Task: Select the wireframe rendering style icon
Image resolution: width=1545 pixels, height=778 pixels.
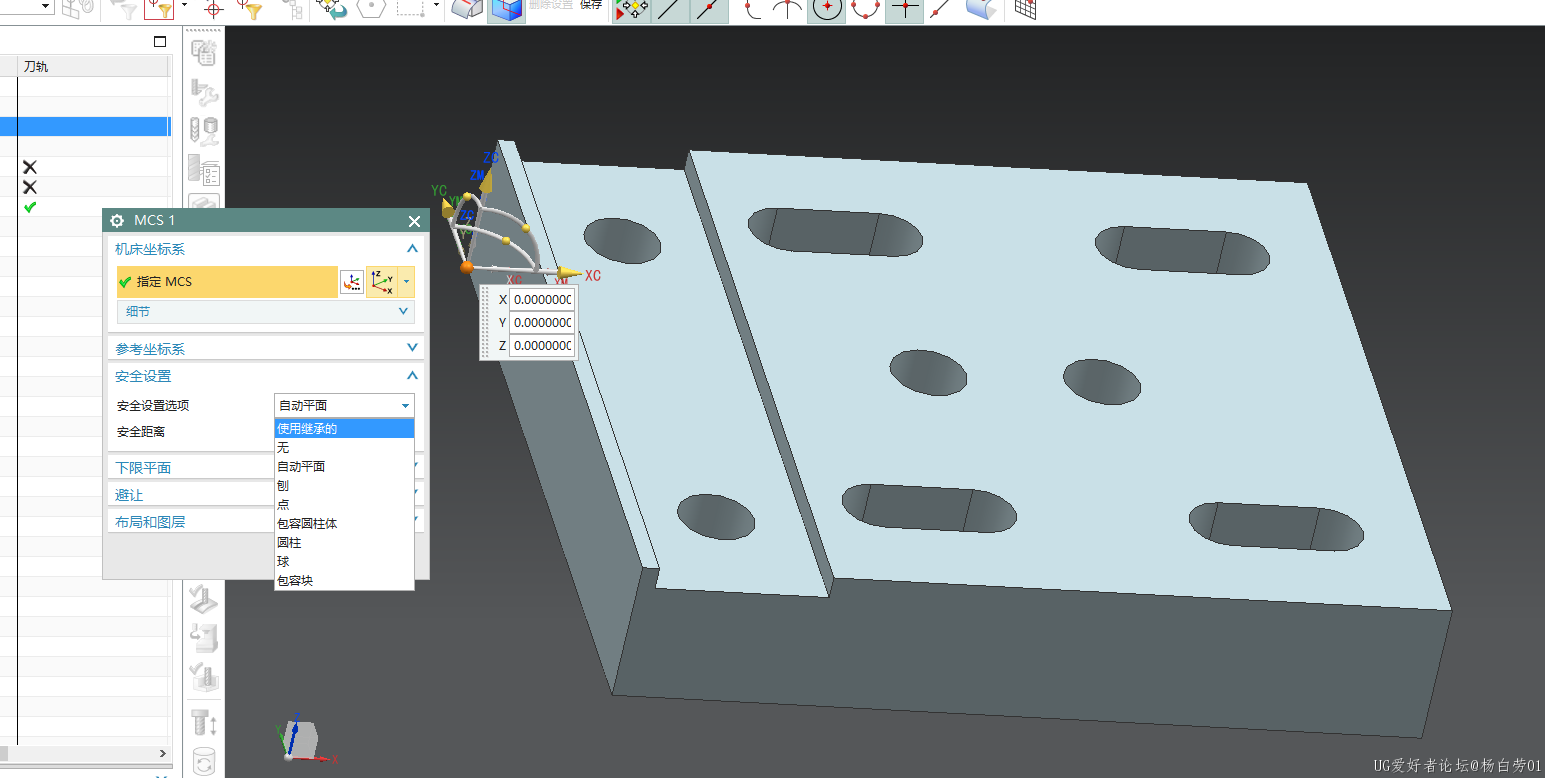Action: click(x=468, y=10)
